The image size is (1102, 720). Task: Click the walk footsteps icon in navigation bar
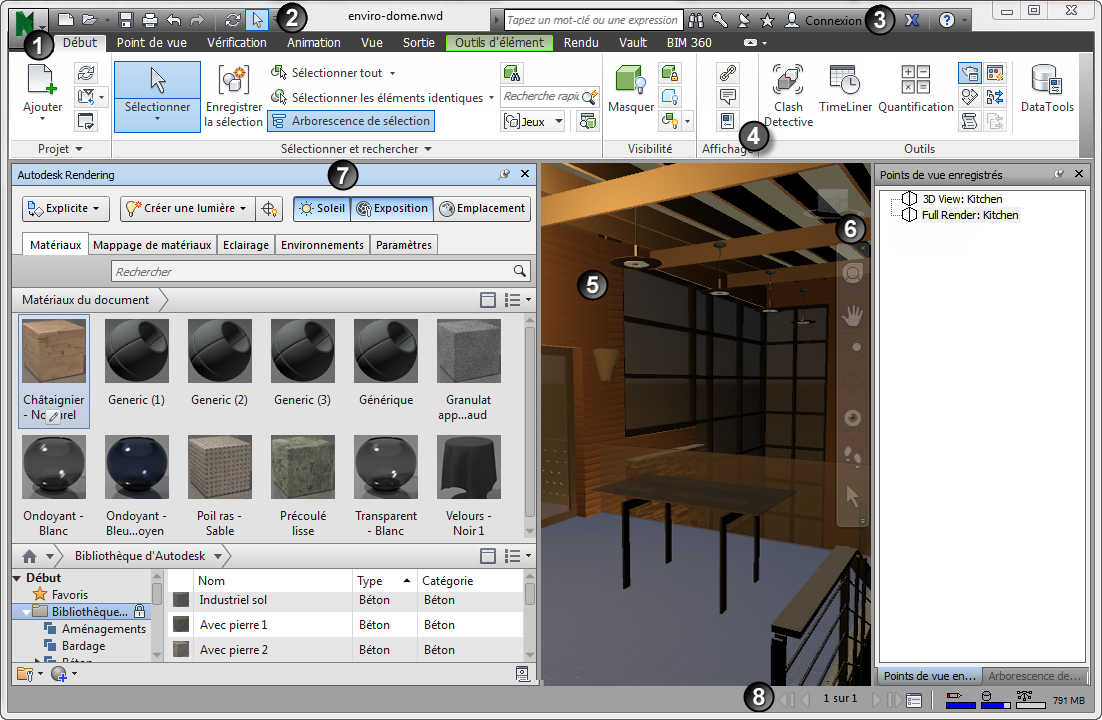853,455
